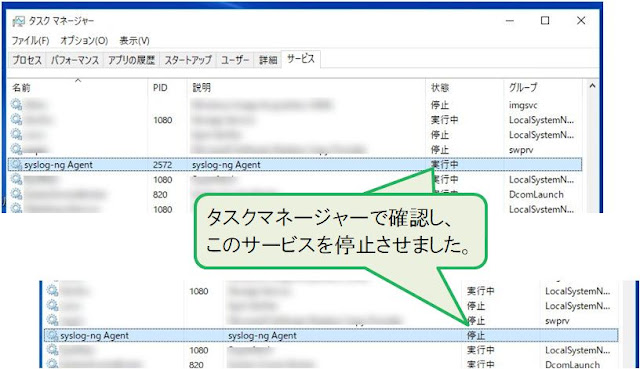
Task: Click the scrollbar up arrow
Action: click(x=592, y=86)
